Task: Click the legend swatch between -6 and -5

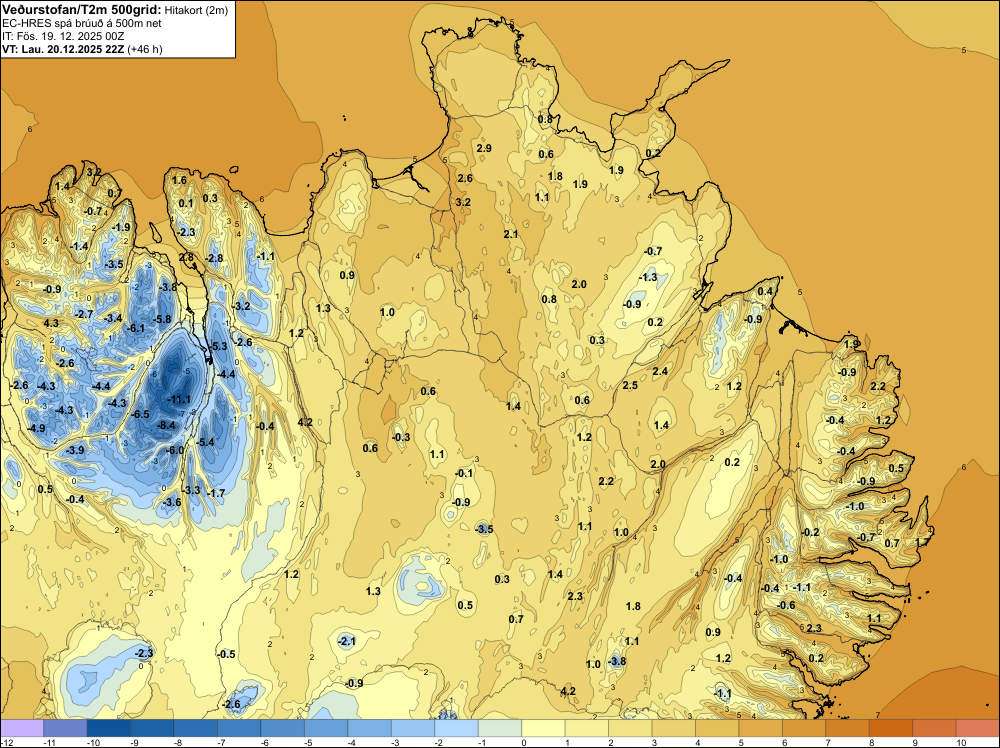Action: 283,728
